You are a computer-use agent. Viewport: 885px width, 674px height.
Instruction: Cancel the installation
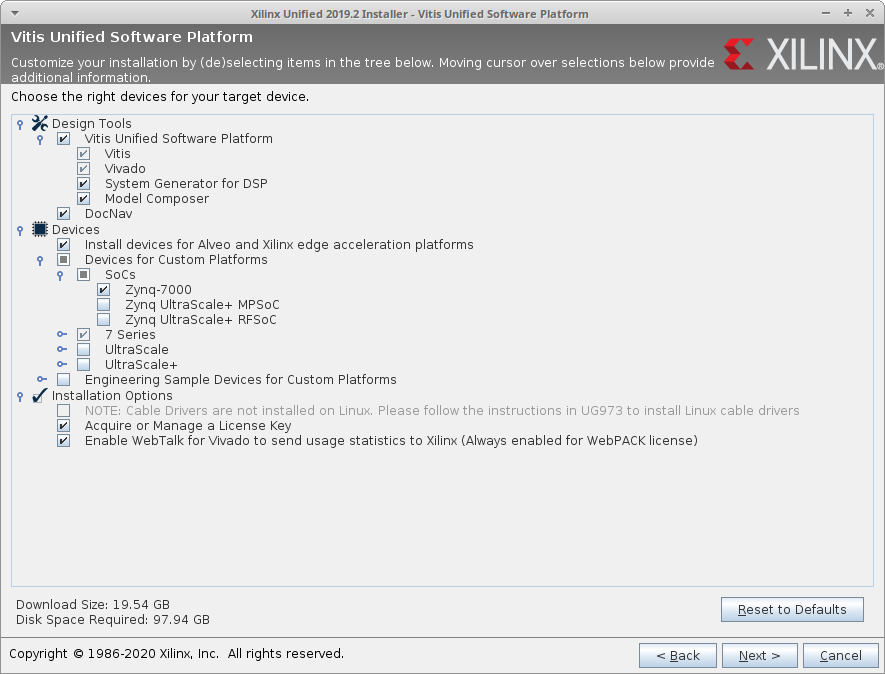pos(840,655)
